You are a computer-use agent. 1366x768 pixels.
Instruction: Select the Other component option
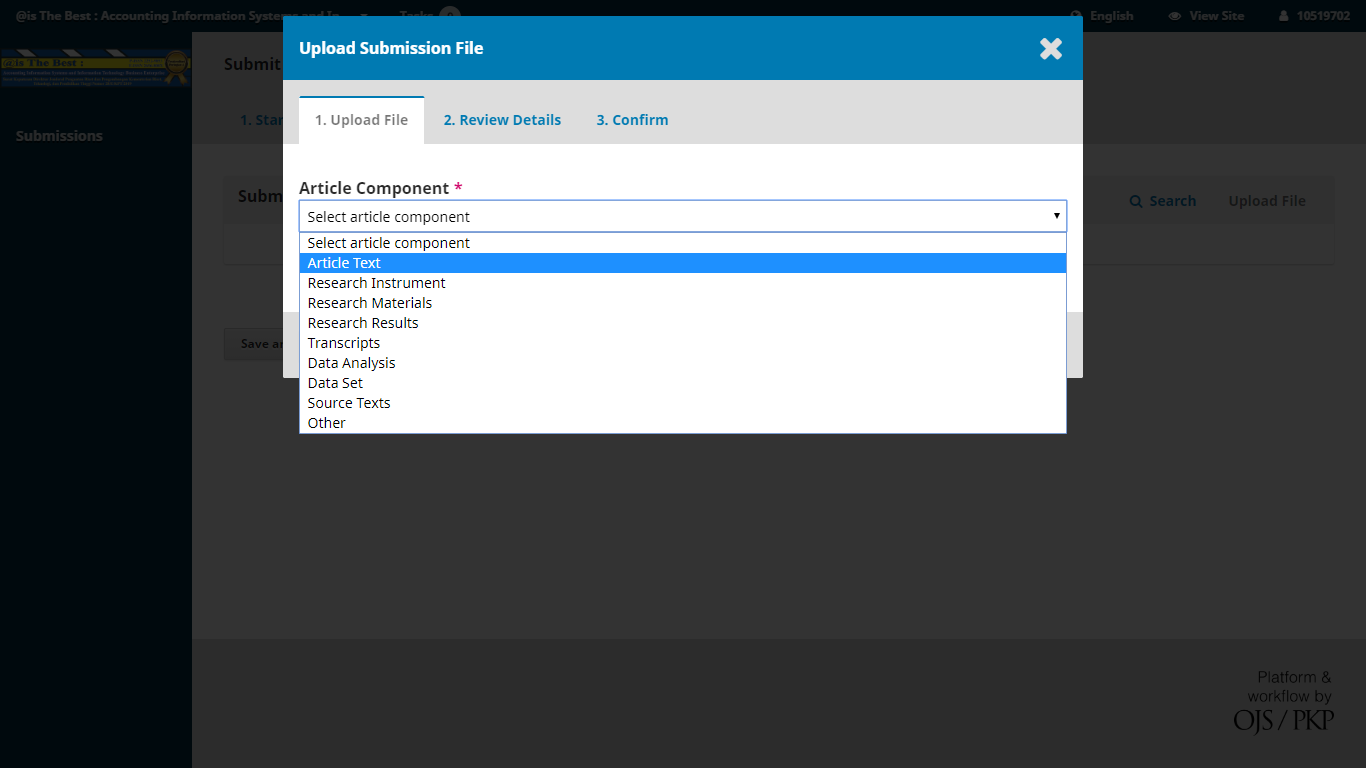point(683,423)
